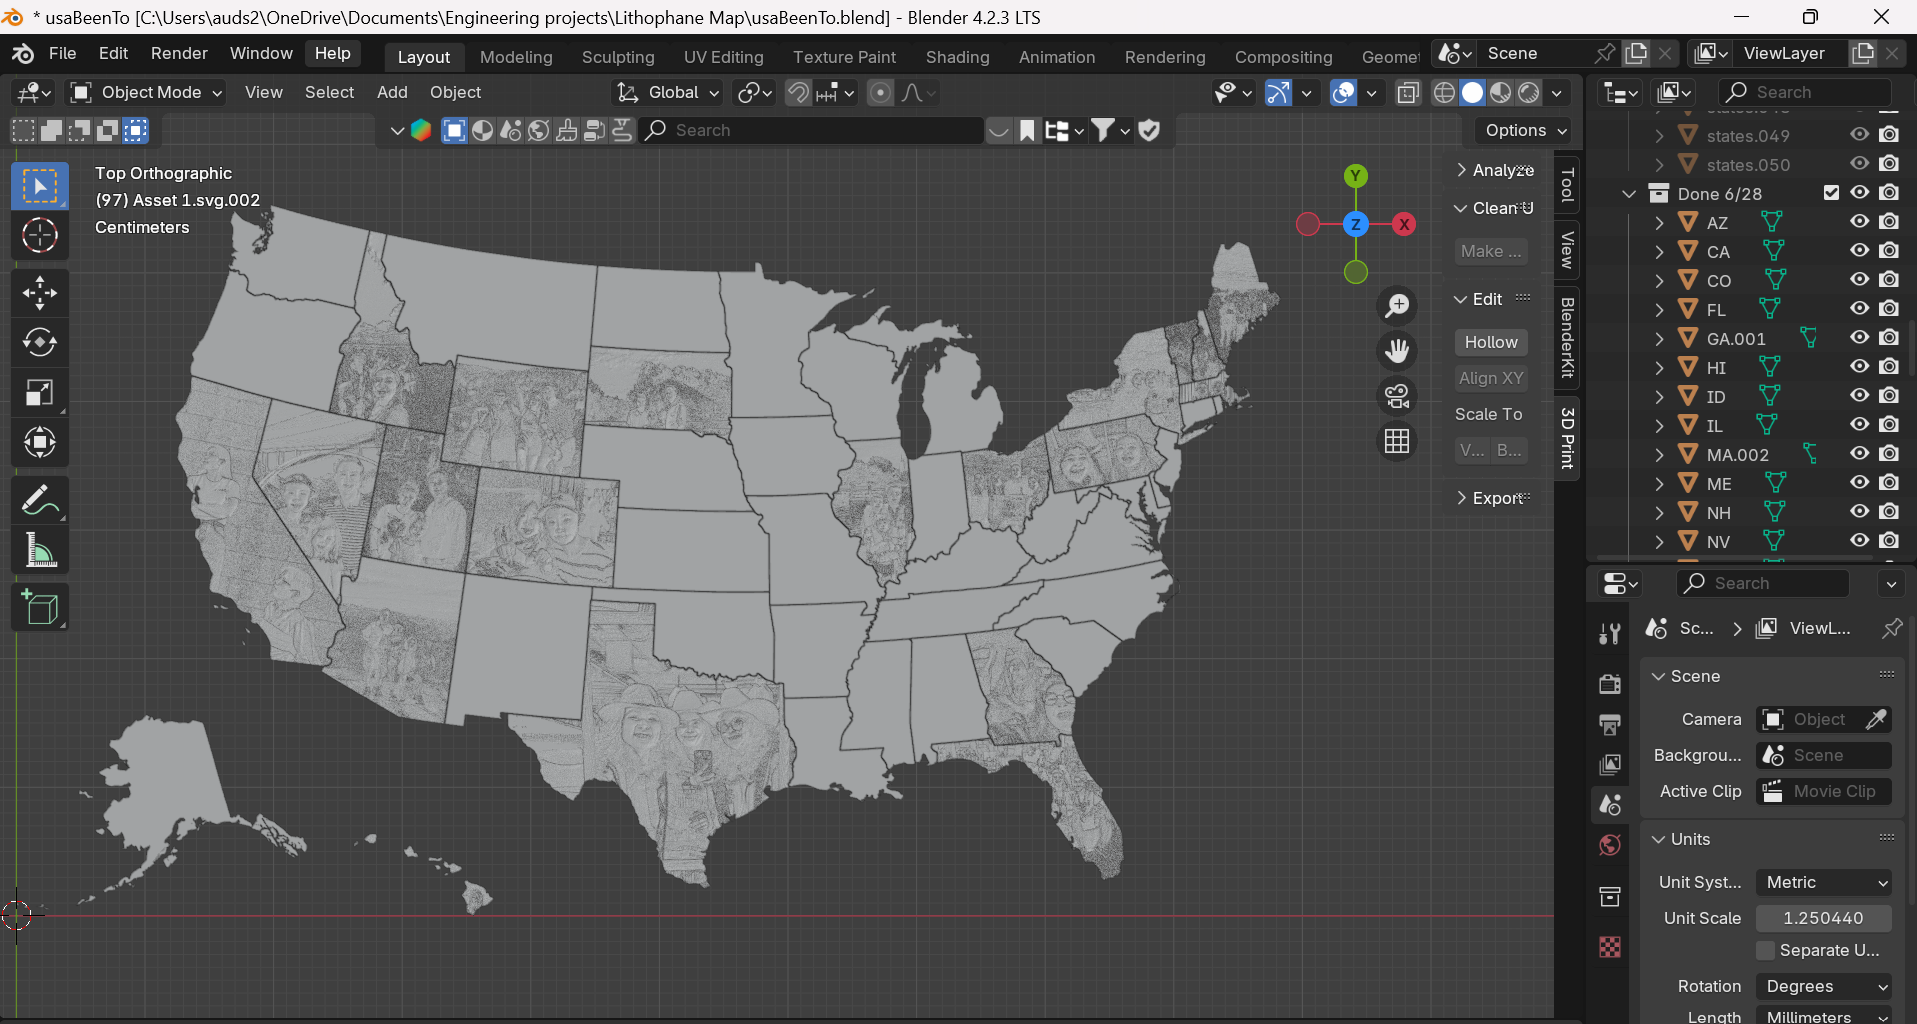Click the Options button in viewport header
Screen dimensions: 1917x1024
[x=1525, y=130]
